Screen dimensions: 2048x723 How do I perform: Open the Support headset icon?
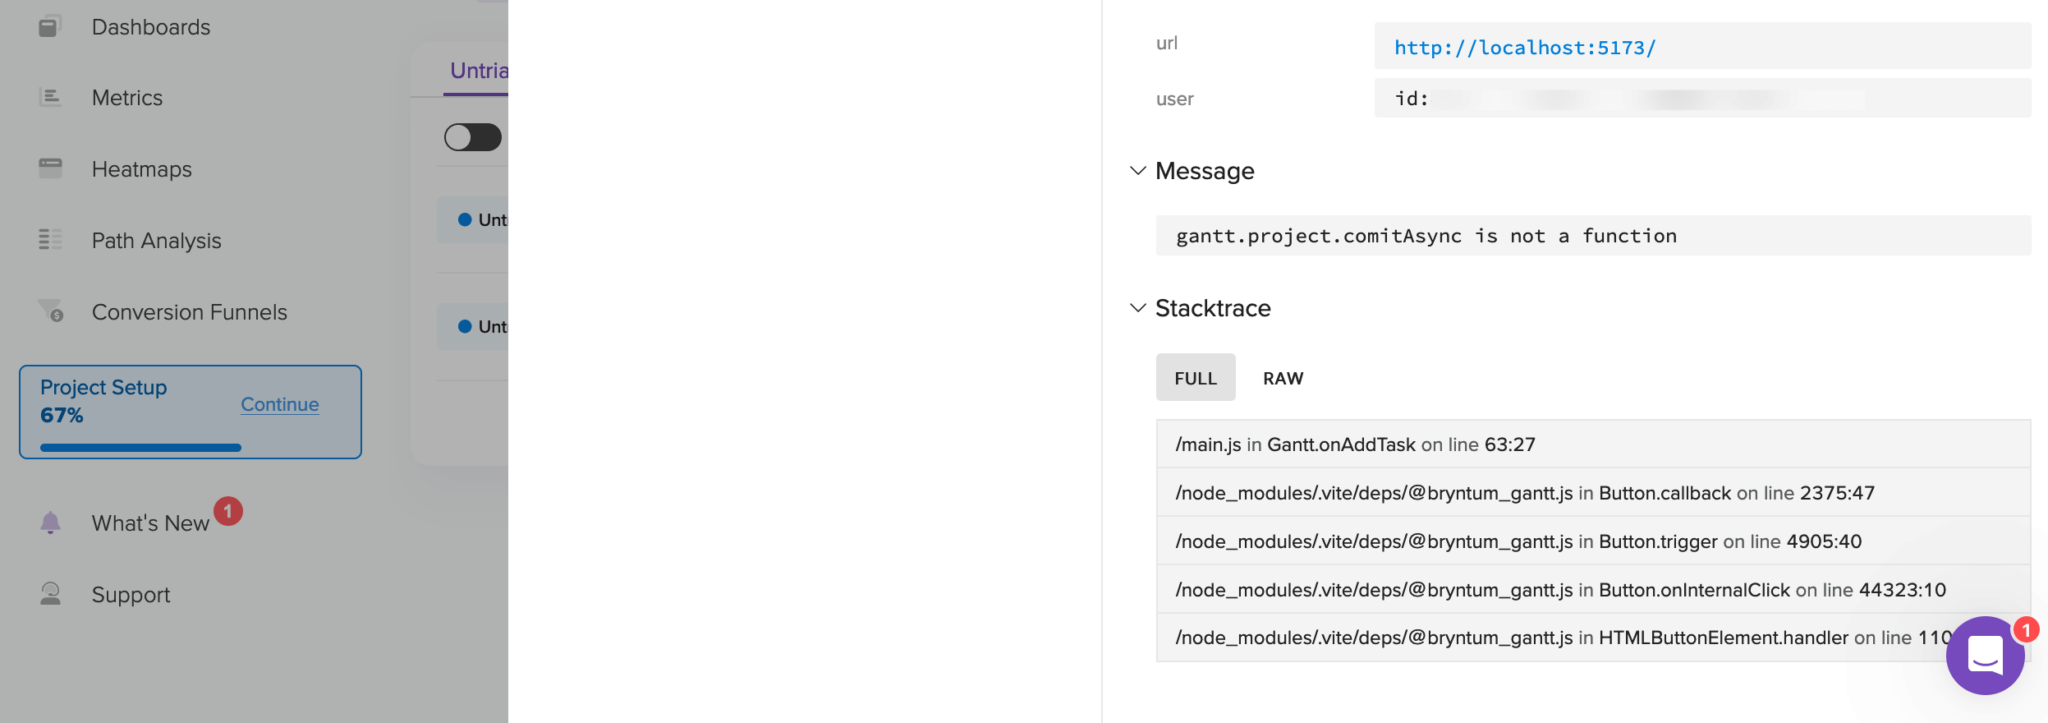[50, 594]
